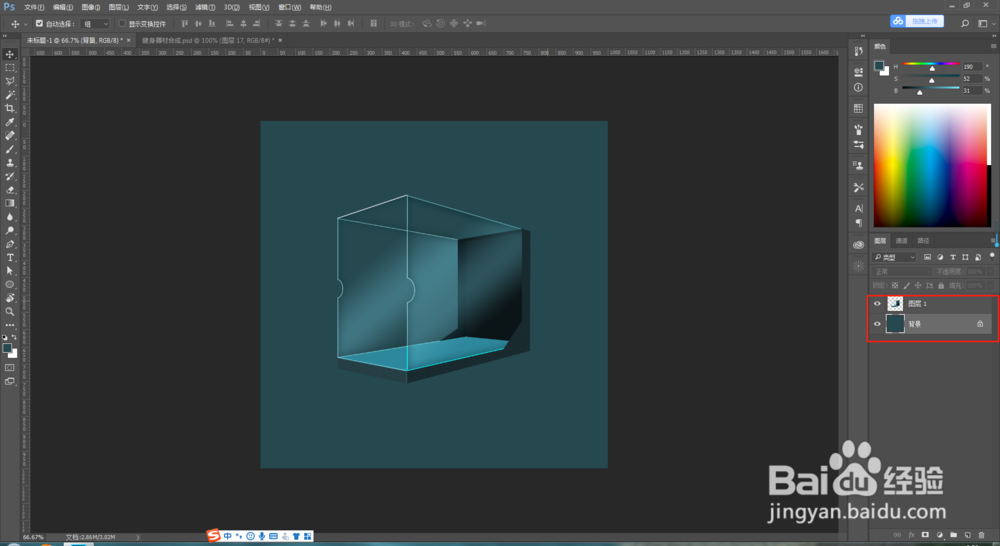Expand the layer filter 类型 dropdown
This screenshot has width=1000, height=546.
[894, 257]
